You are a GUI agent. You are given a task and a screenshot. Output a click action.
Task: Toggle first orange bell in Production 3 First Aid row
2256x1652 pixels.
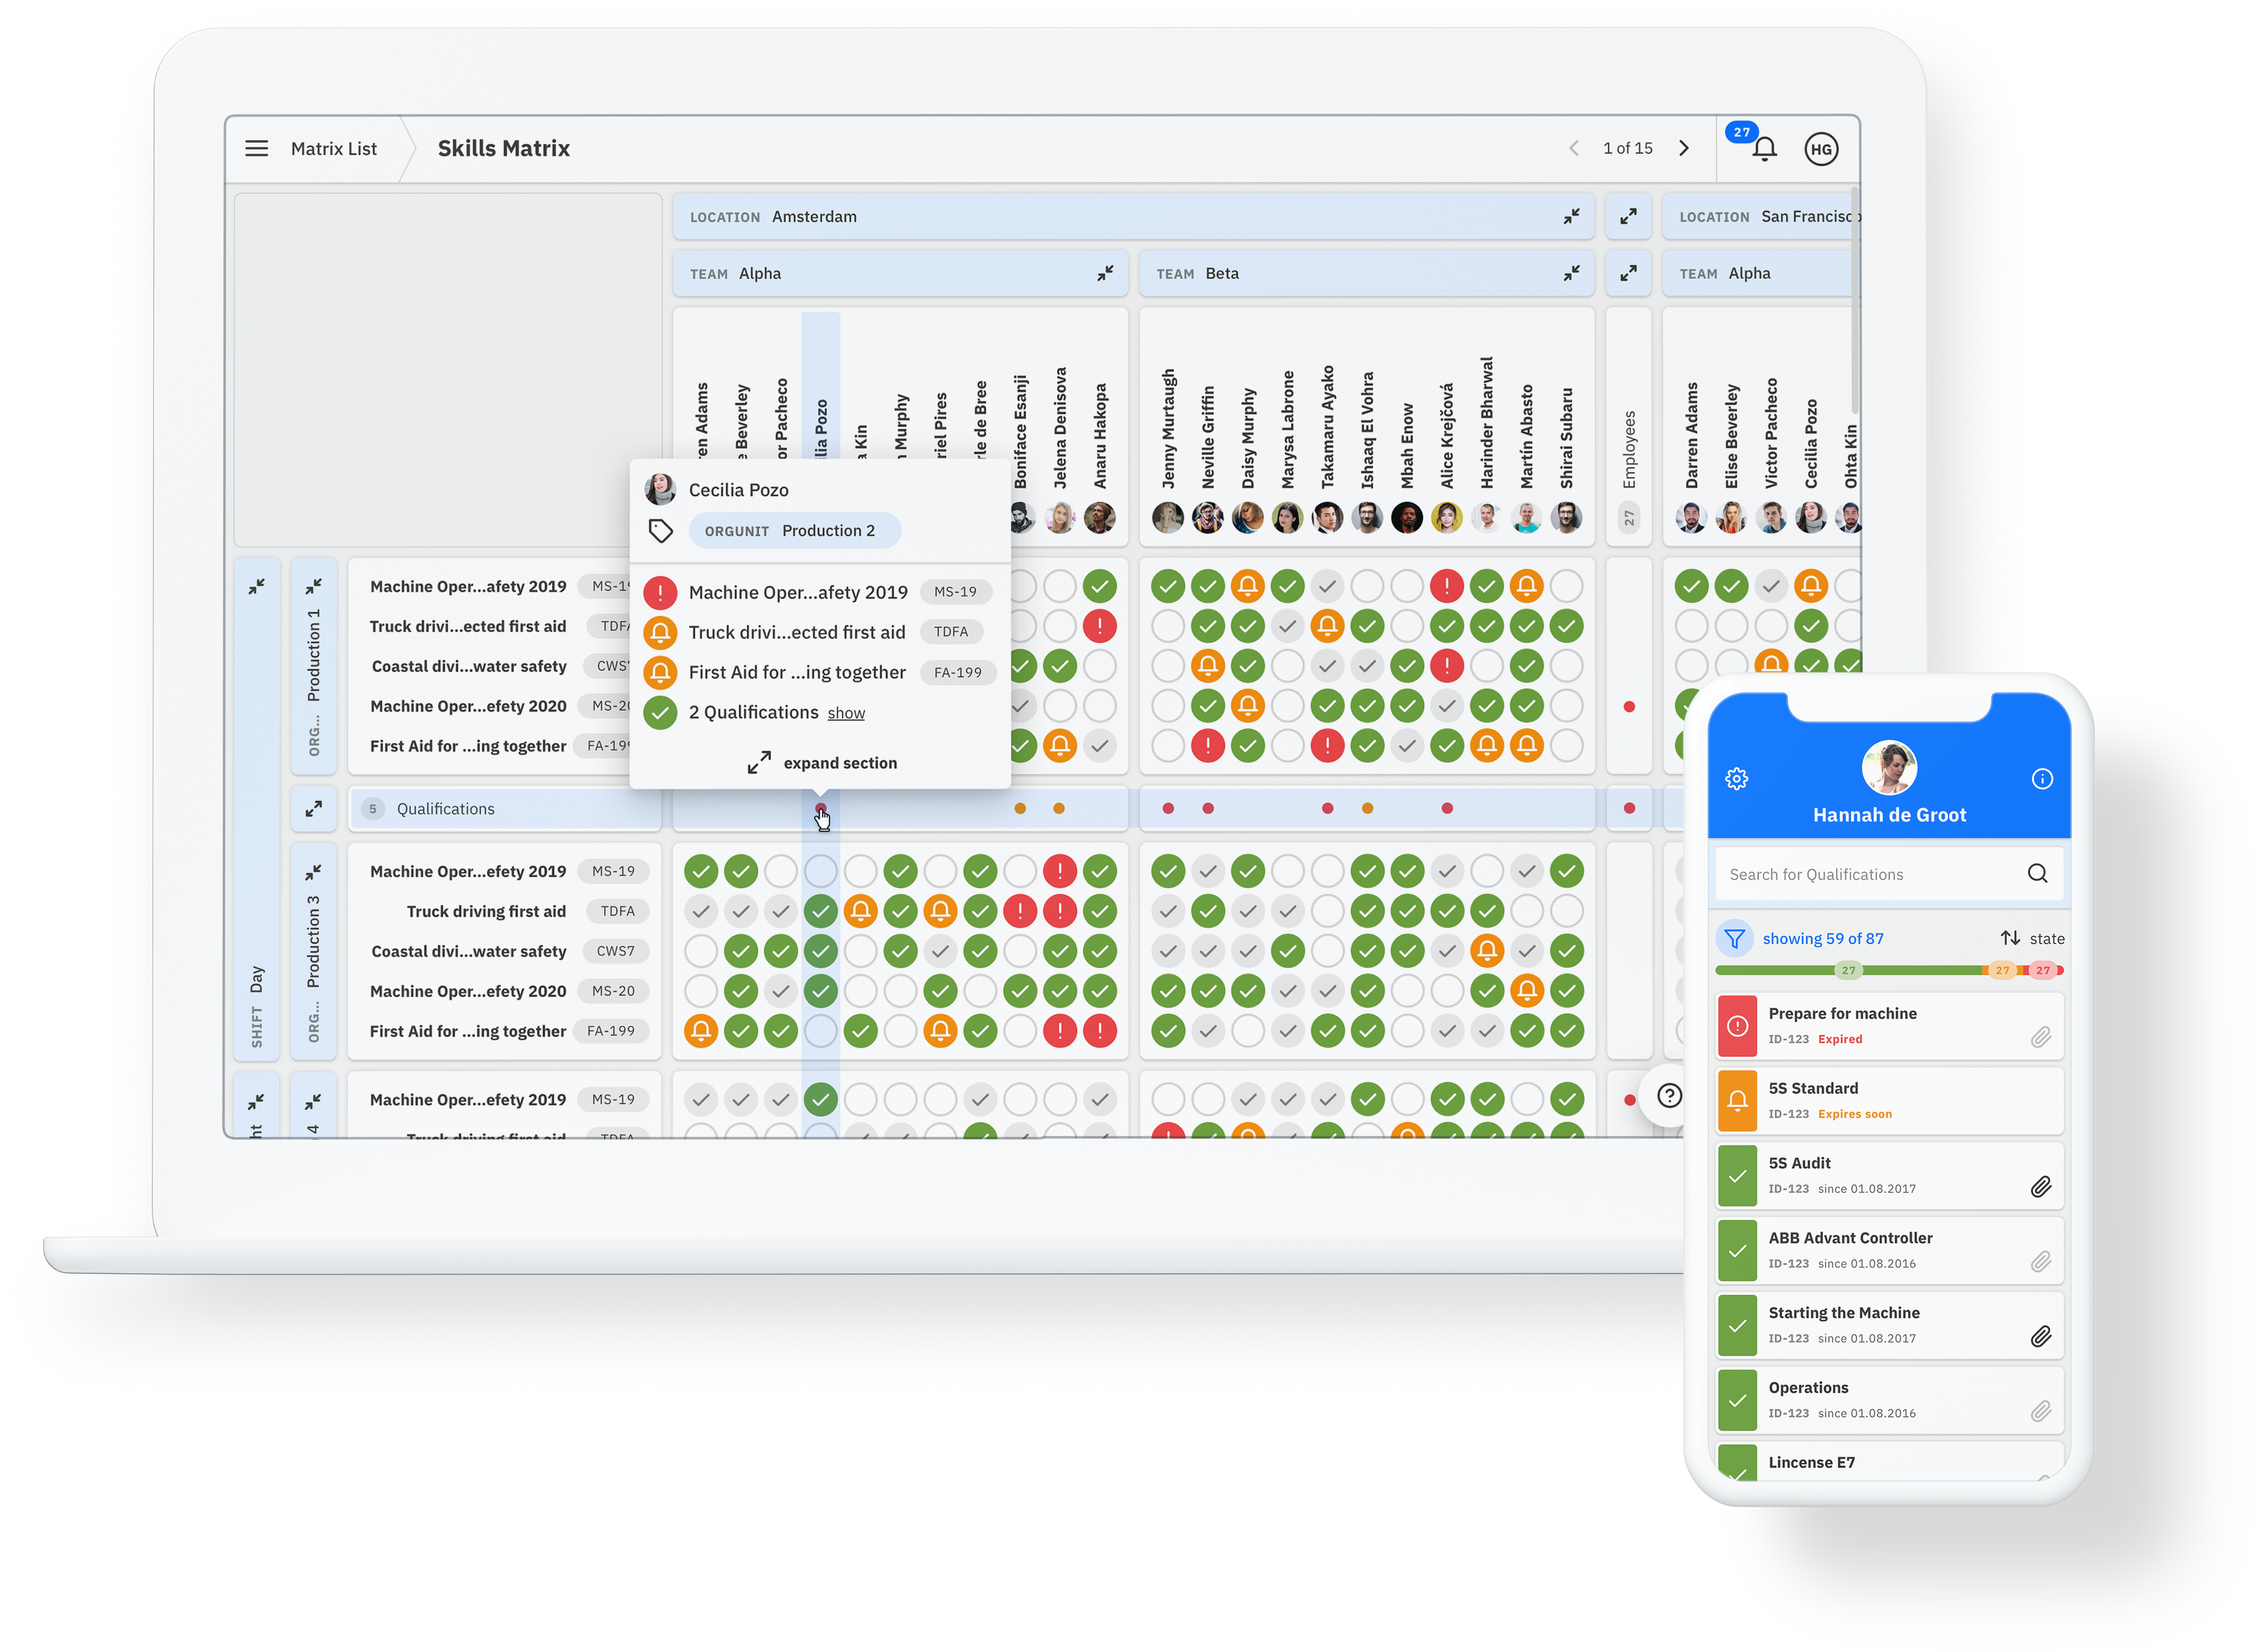tap(700, 1031)
